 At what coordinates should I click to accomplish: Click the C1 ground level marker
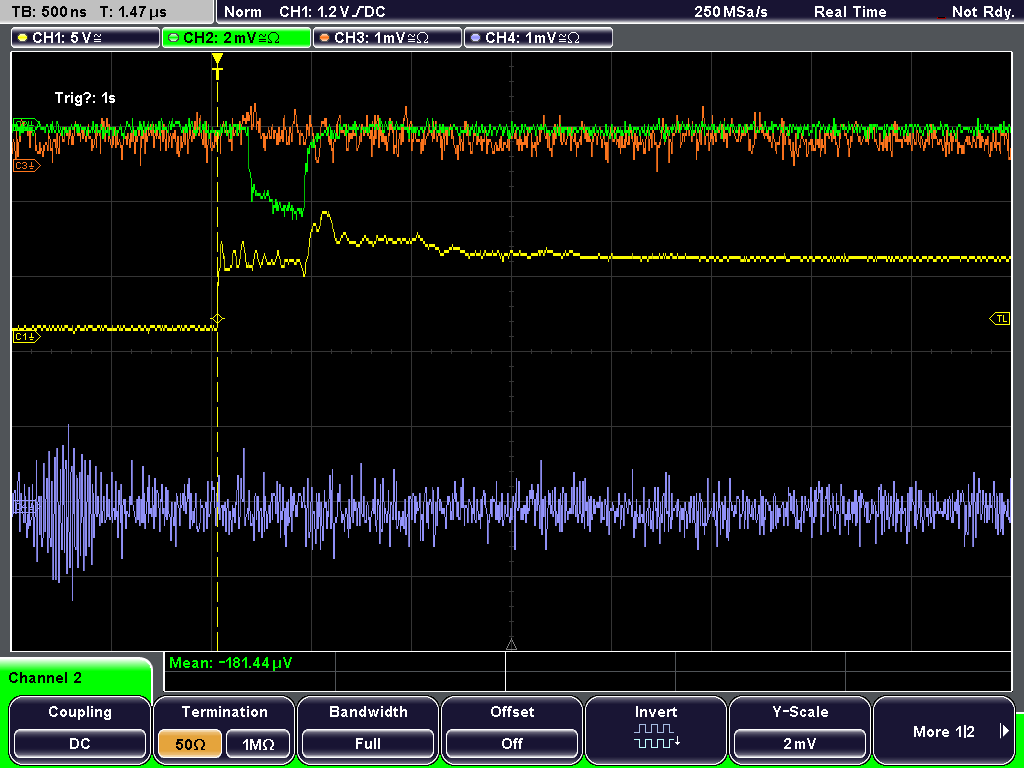(27, 337)
